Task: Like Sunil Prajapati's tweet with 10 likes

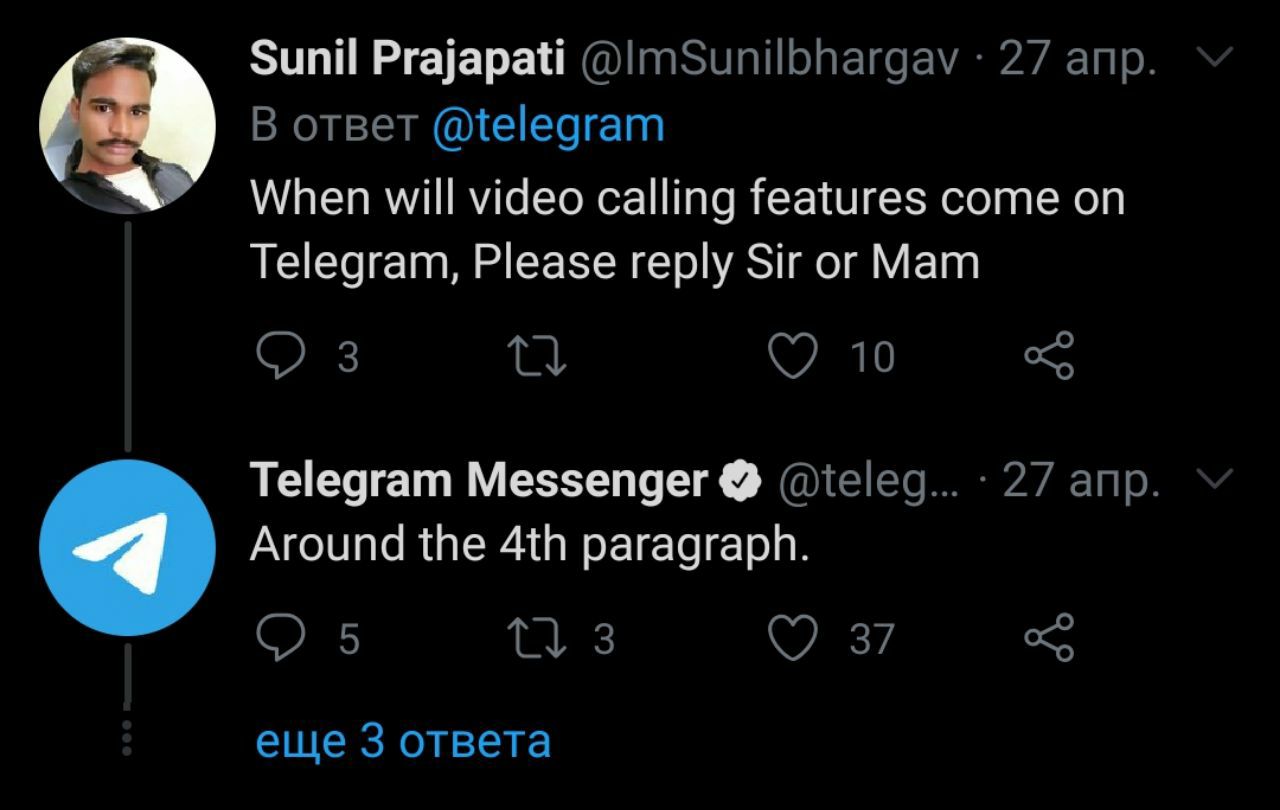Action: point(794,356)
